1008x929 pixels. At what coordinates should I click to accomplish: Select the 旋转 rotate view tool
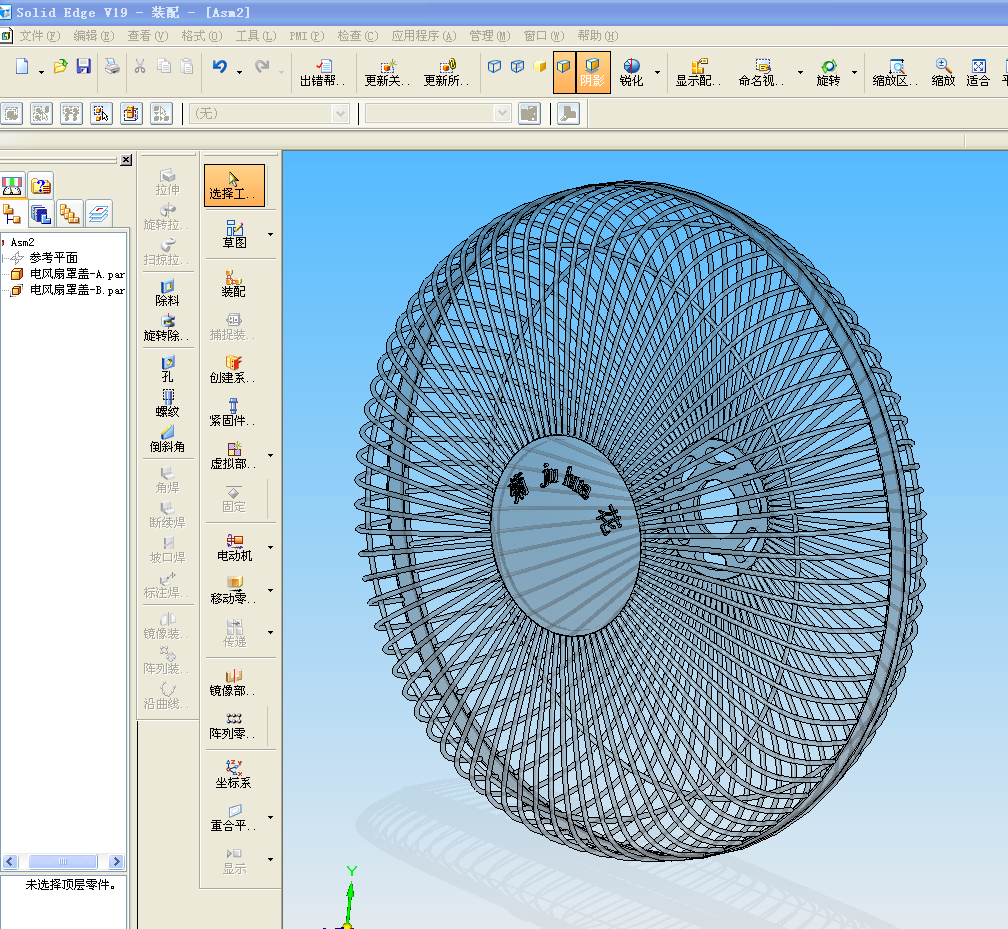(828, 73)
